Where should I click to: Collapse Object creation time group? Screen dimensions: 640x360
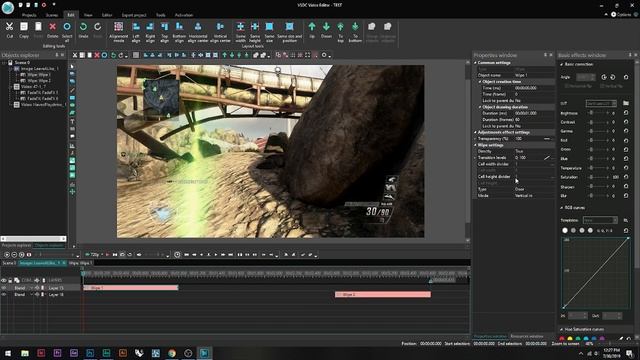point(480,82)
